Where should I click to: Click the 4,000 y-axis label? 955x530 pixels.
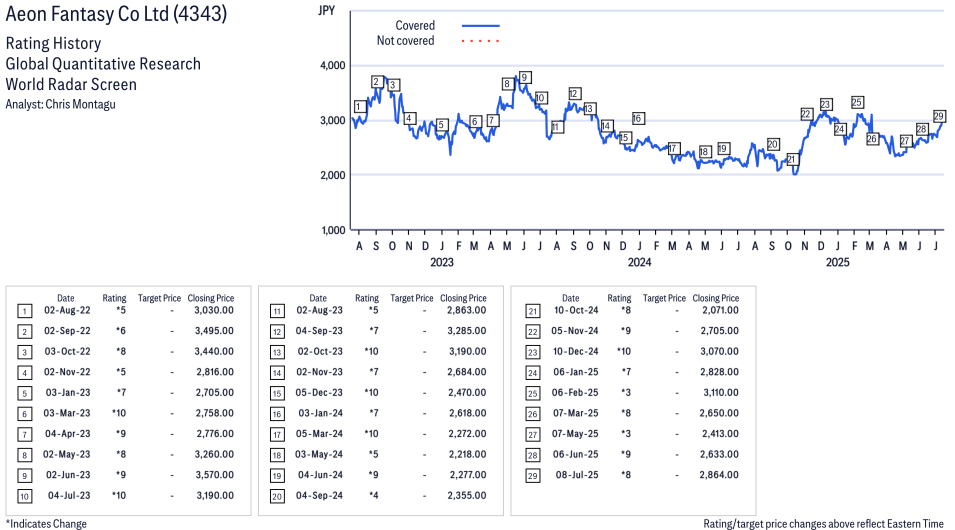[x=333, y=65]
